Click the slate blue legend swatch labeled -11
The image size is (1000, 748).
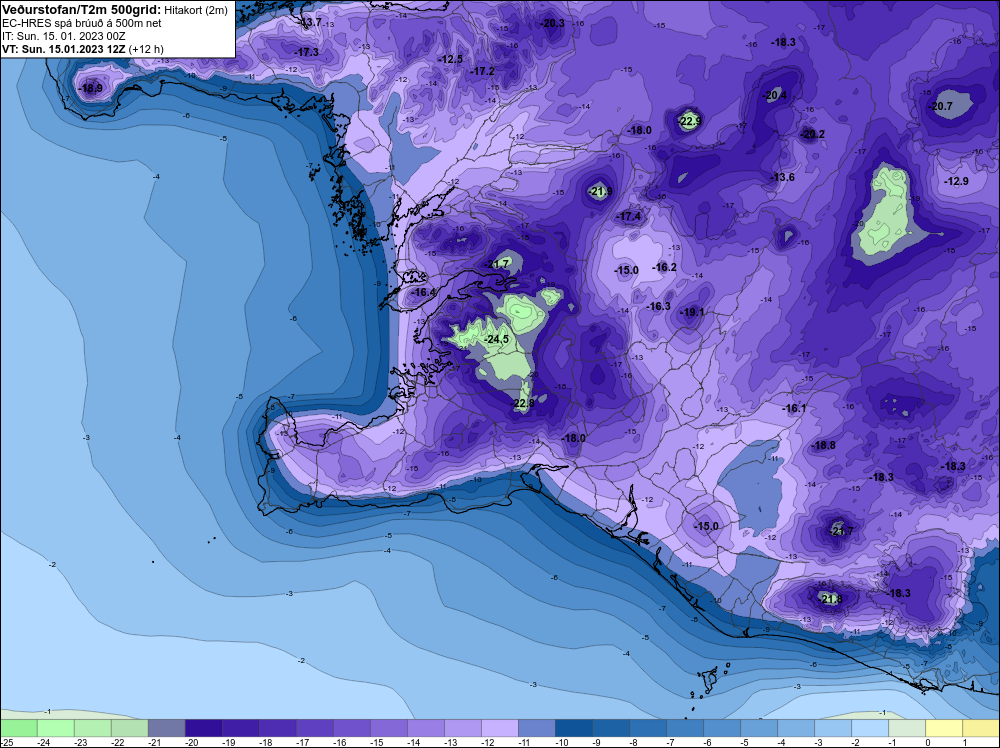(536, 728)
